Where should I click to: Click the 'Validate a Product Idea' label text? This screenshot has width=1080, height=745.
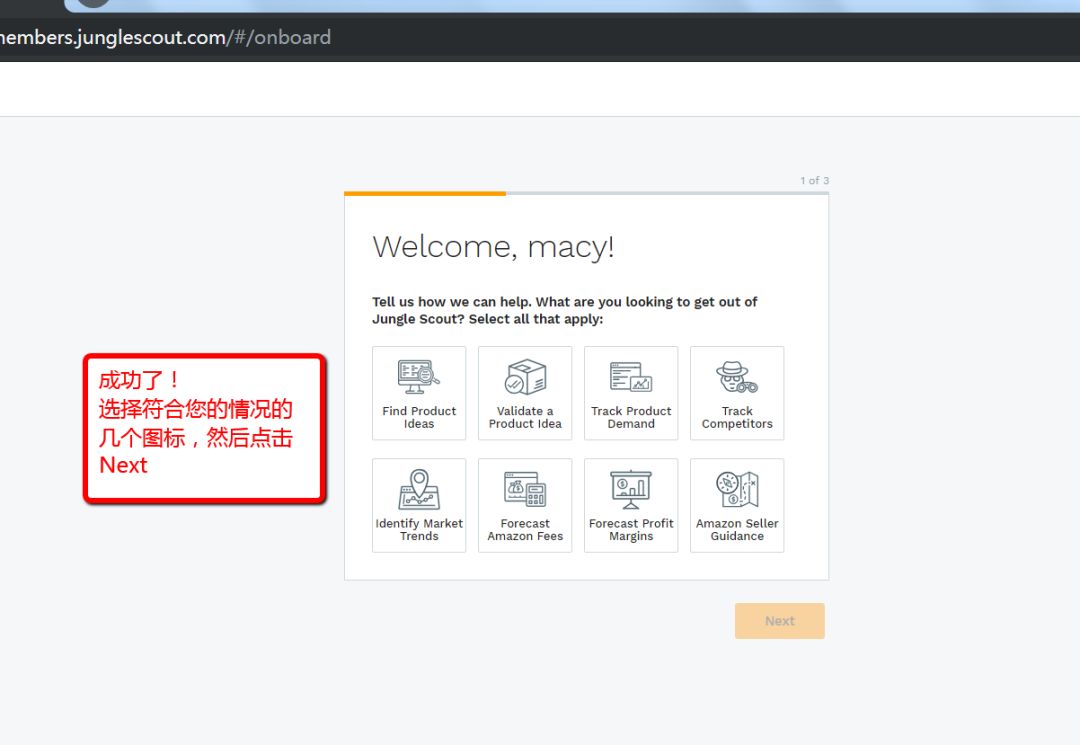tap(525, 417)
